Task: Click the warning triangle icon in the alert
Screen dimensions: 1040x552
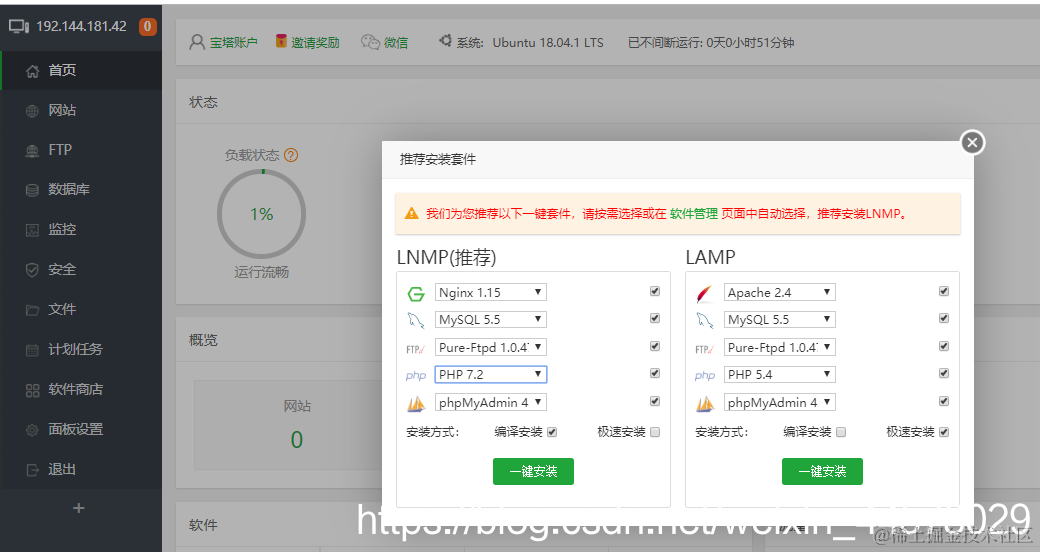Action: (x=412, y=214)
